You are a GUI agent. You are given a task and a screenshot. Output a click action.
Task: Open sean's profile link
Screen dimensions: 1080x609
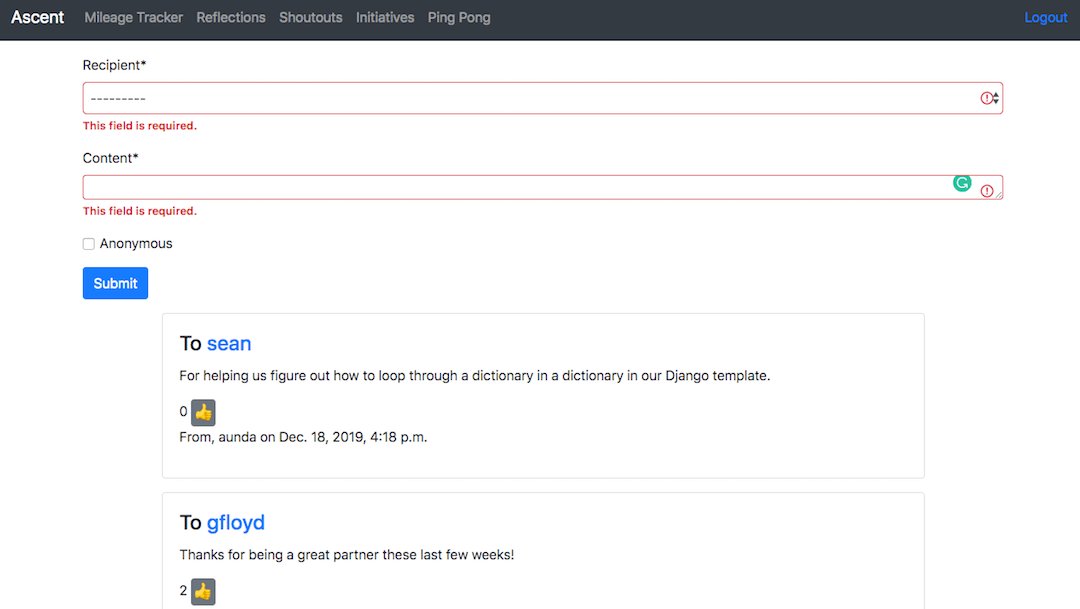point(229,343)
